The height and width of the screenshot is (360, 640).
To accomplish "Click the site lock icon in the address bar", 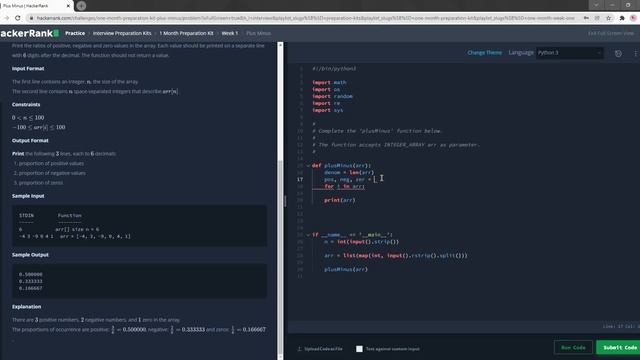I will coord(31,18).
